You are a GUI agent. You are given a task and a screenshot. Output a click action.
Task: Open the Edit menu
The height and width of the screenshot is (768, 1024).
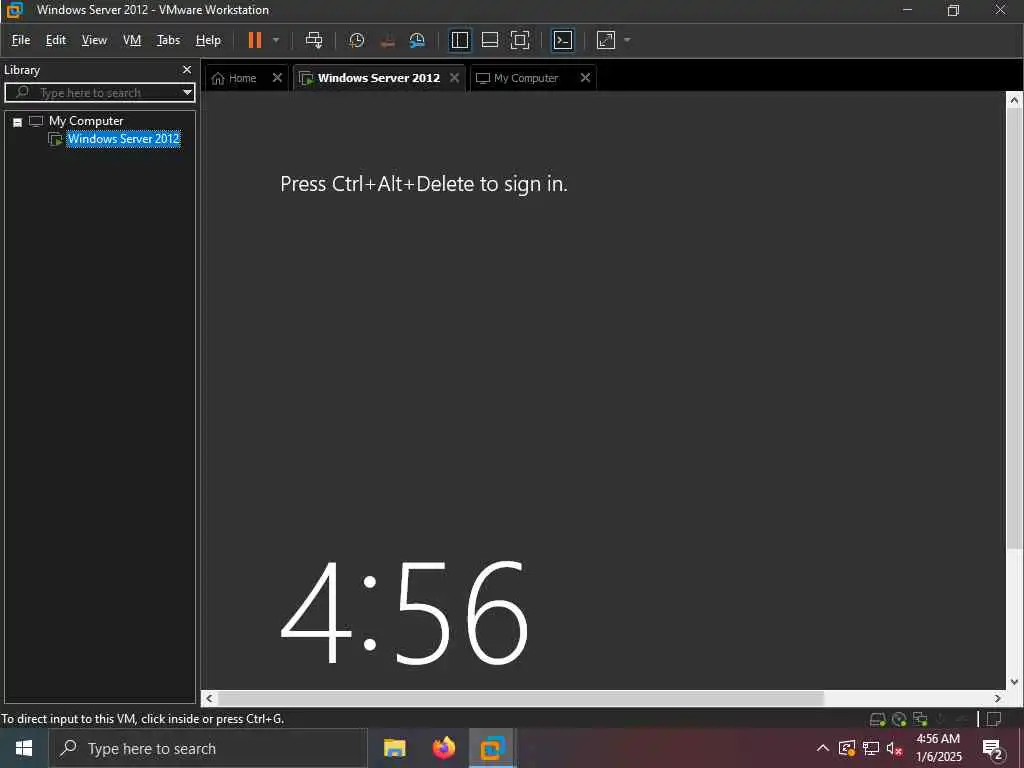tap(56, 40)
